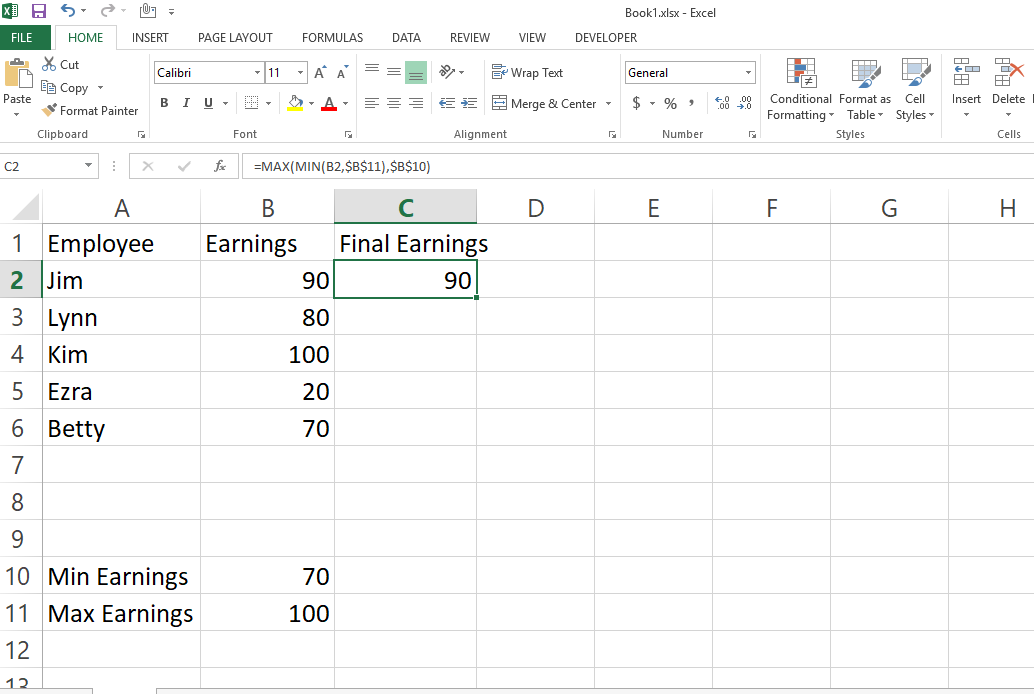Switch to the DATA tab

[406, 38]
